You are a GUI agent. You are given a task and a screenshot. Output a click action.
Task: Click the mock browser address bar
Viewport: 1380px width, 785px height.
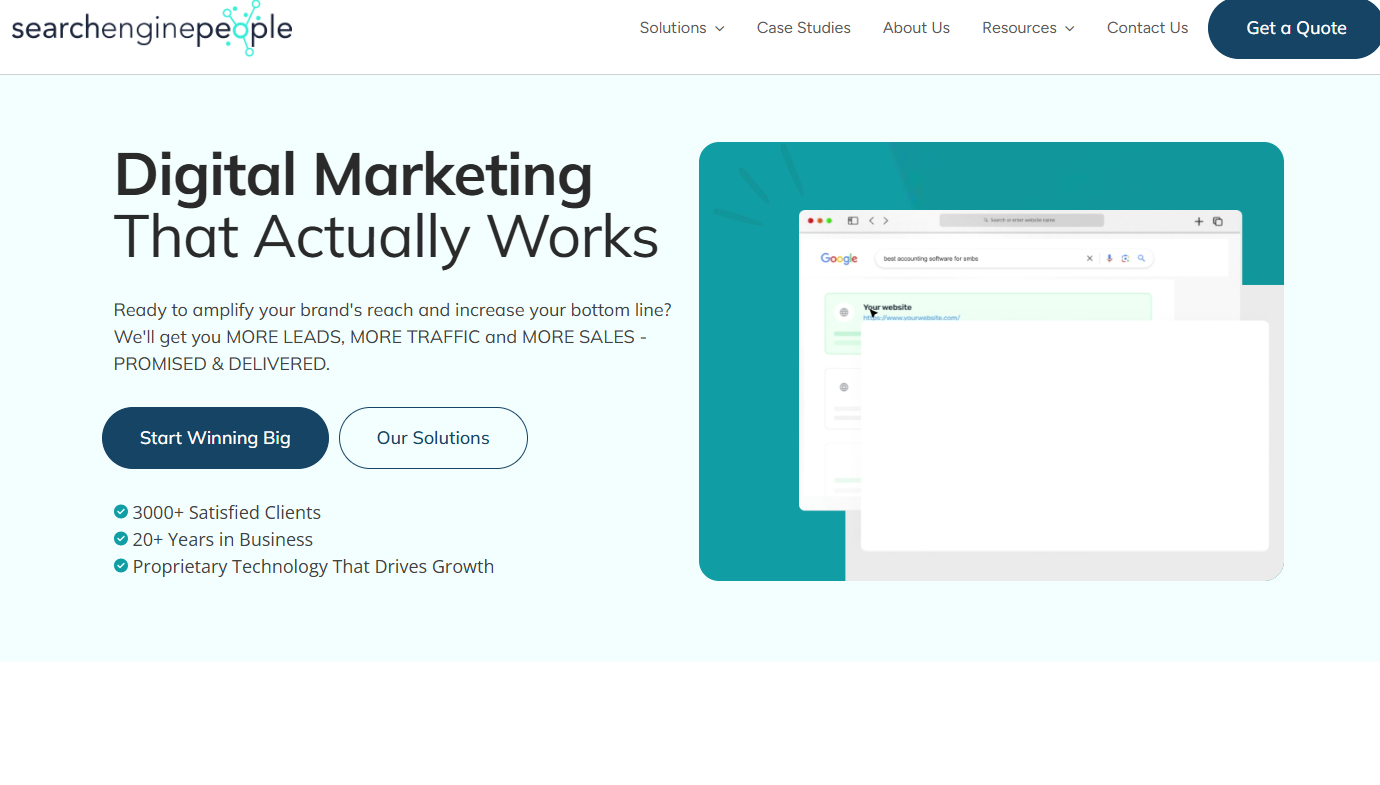pos(1021,220)
